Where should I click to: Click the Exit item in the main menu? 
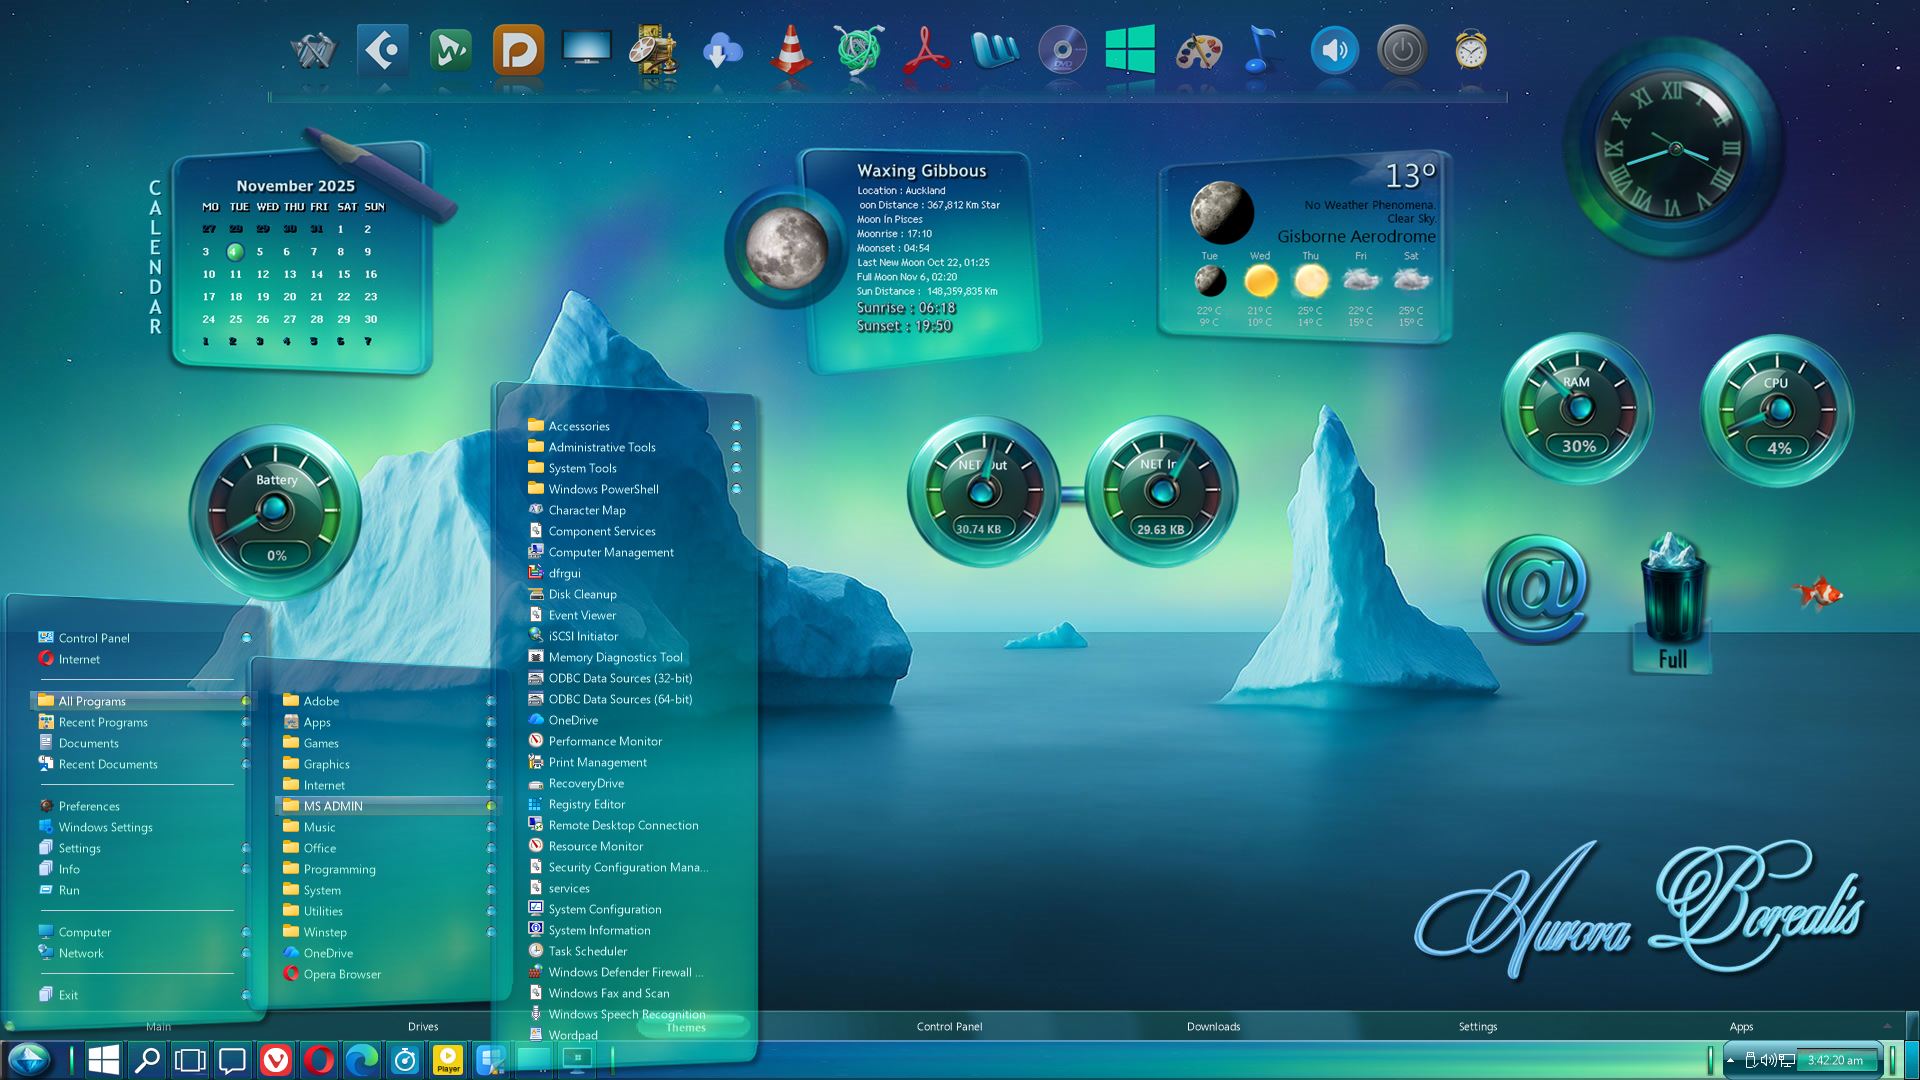(68, 995)
